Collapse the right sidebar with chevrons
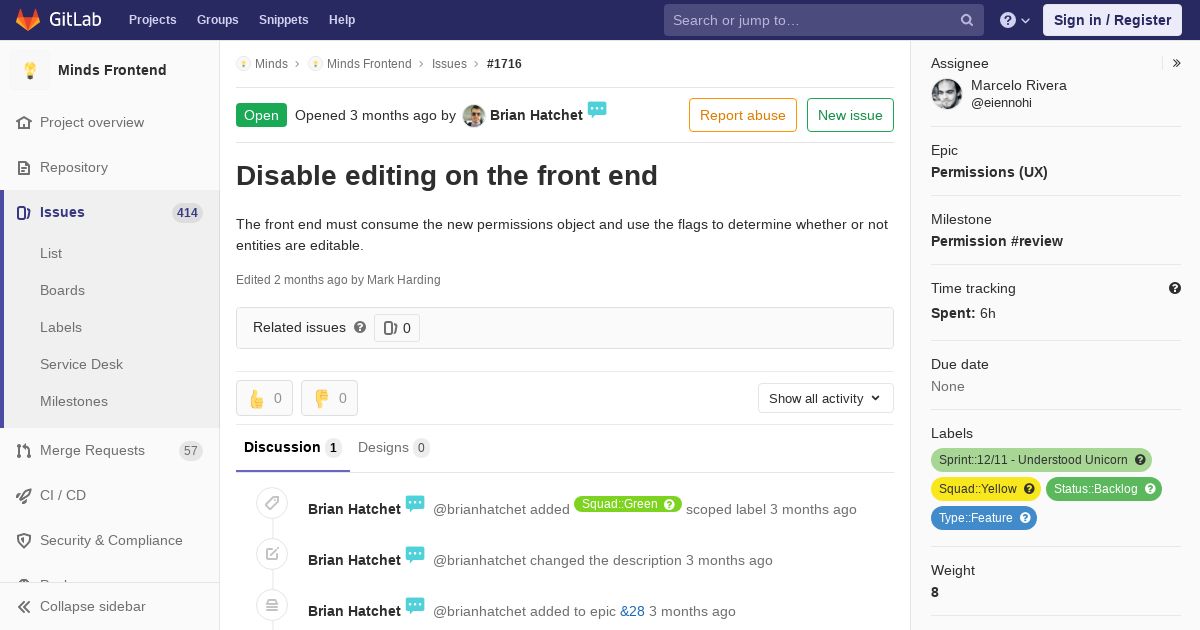This screenshot has height=630, width=1200. tap(1177, 63)
